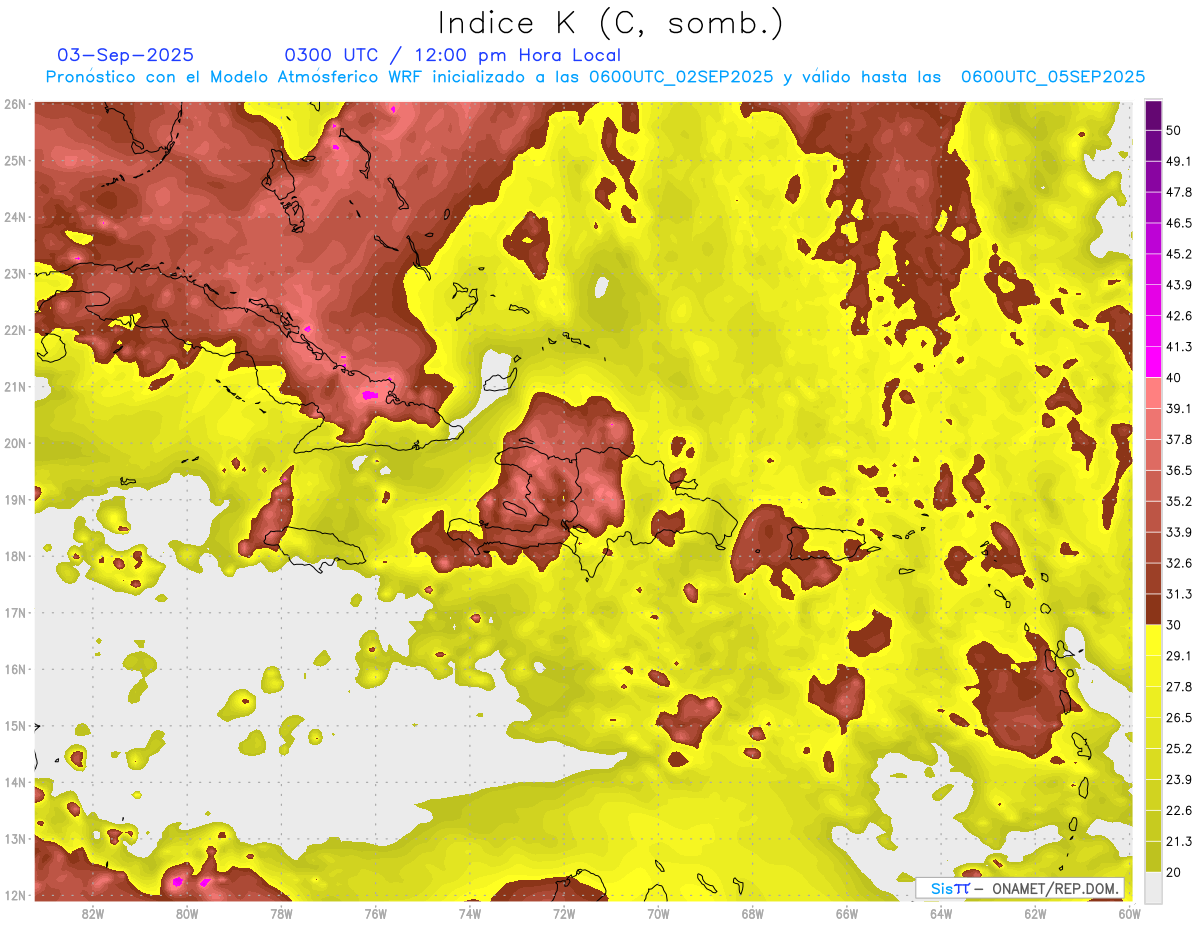
Task: Click the "74W" longitude label
Action: click(x=469, y=914)
